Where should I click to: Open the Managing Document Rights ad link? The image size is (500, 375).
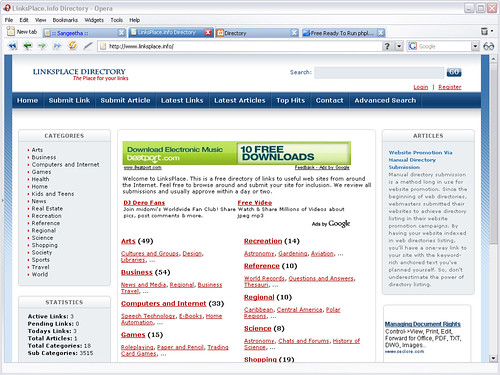click(x=423, y=324)
